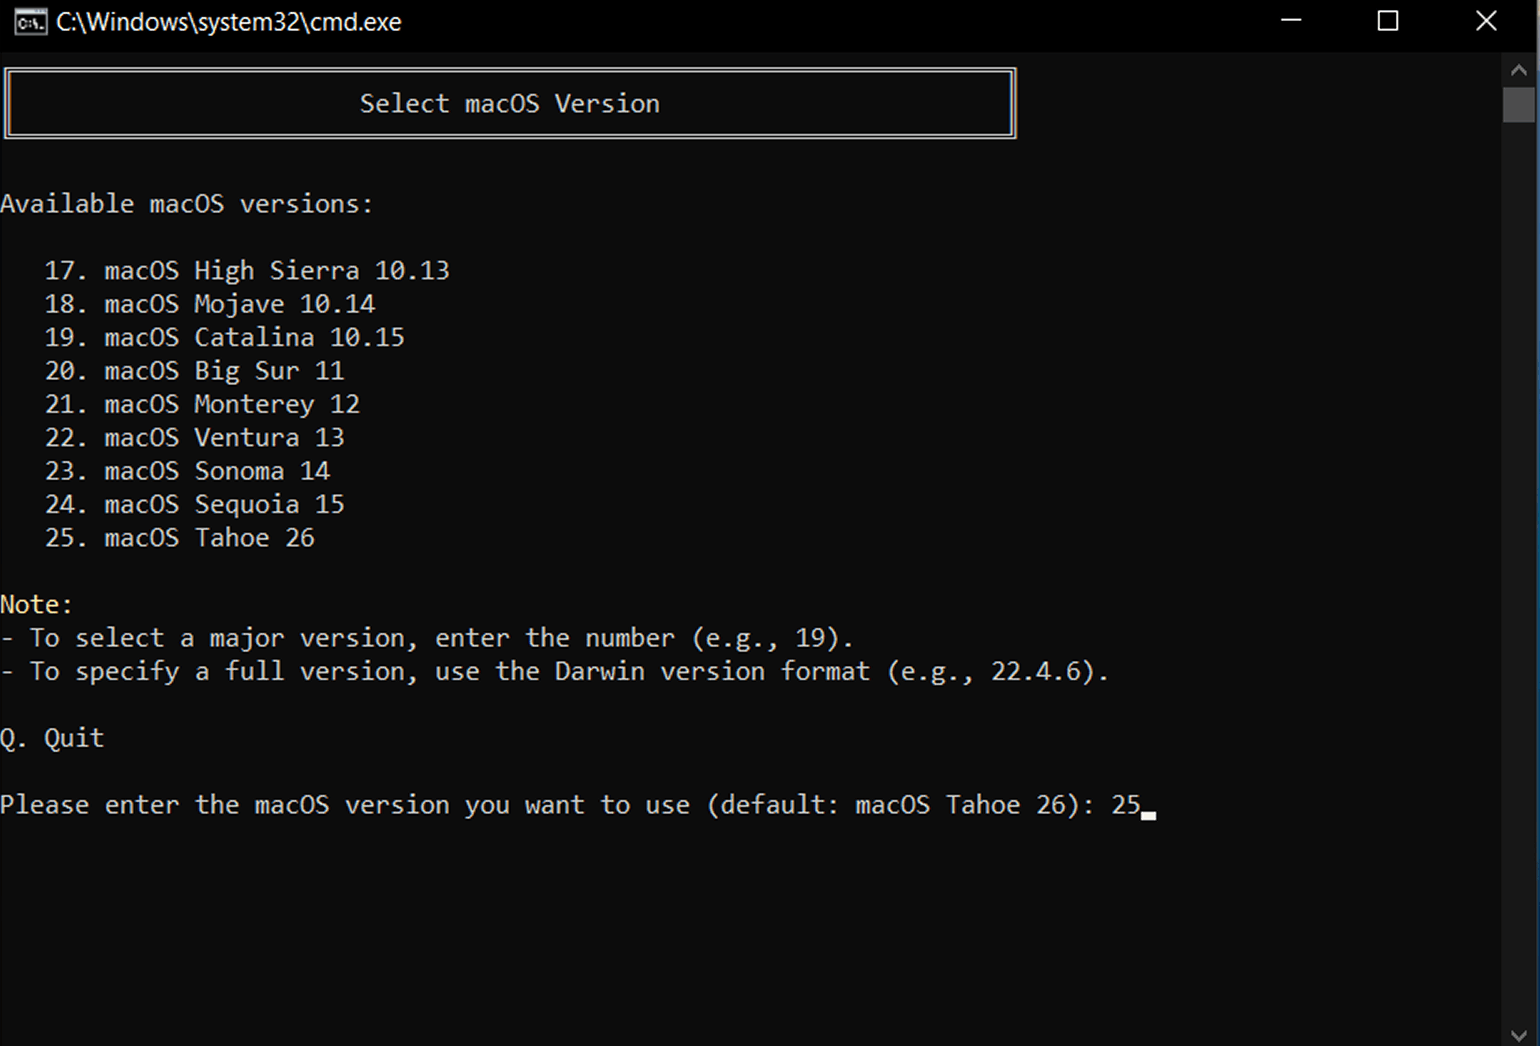Screen dimensions: 1540x1046
Task: Click the 'To select a major version' note line
Action: (427, 638)
